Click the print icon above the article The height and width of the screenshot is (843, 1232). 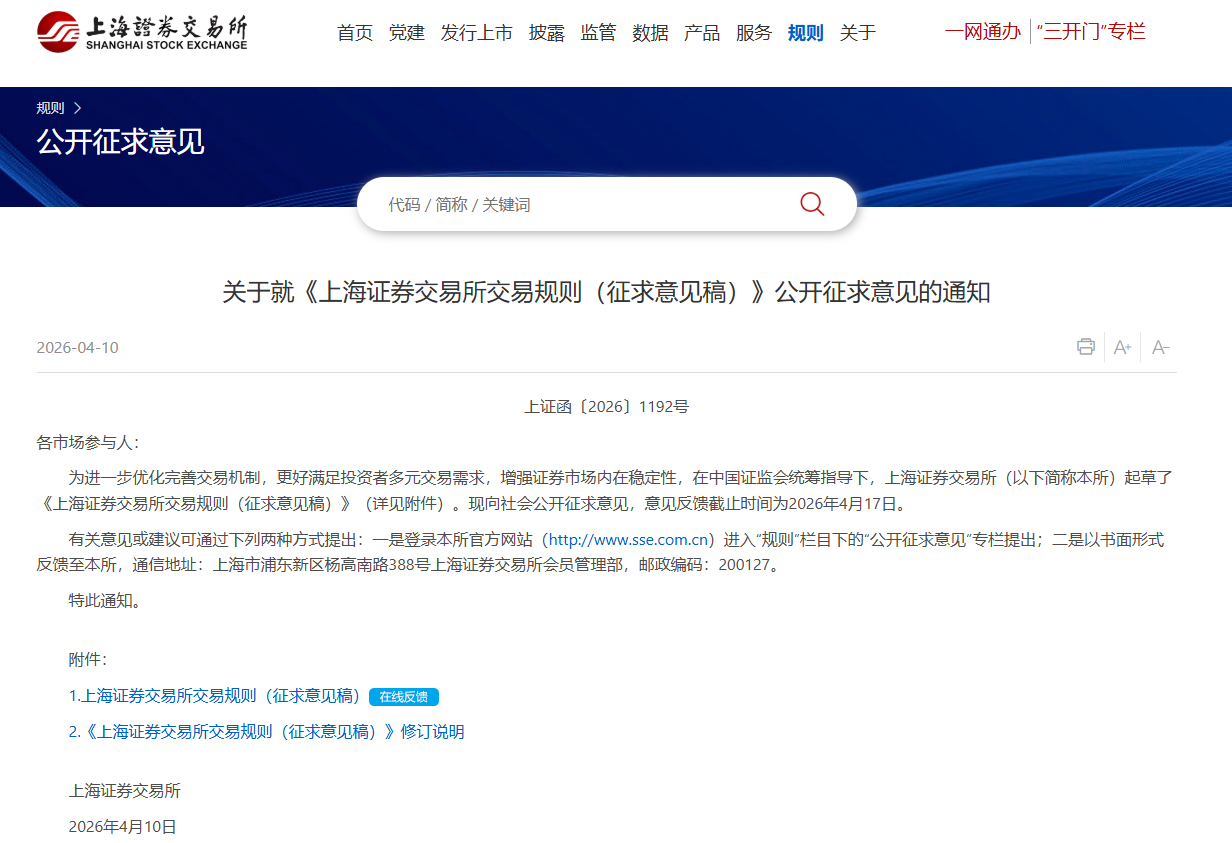click(x=1084, y=346)
